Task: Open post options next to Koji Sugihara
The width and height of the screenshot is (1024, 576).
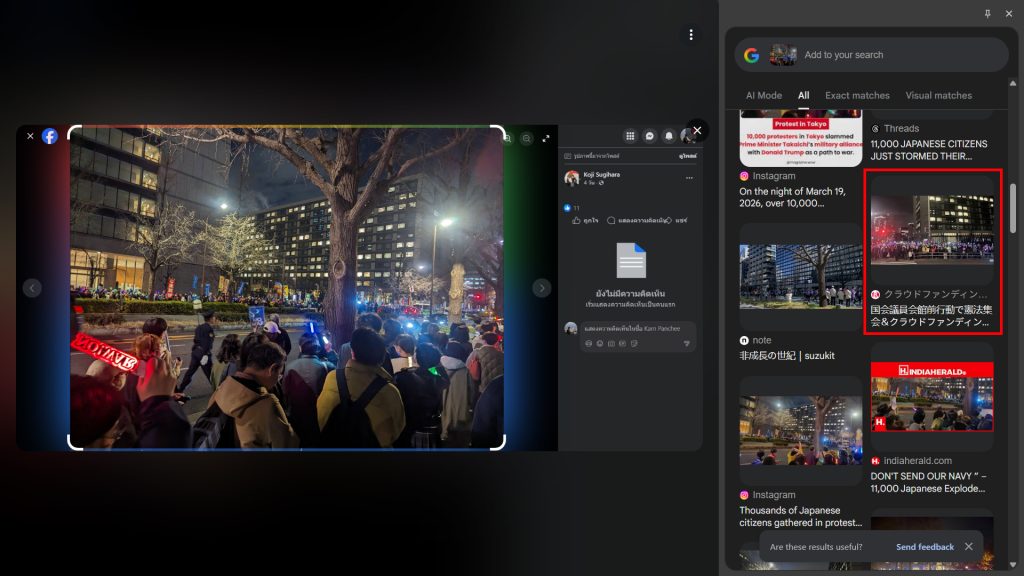Action: pyautogui.click(x=689, y=178)
